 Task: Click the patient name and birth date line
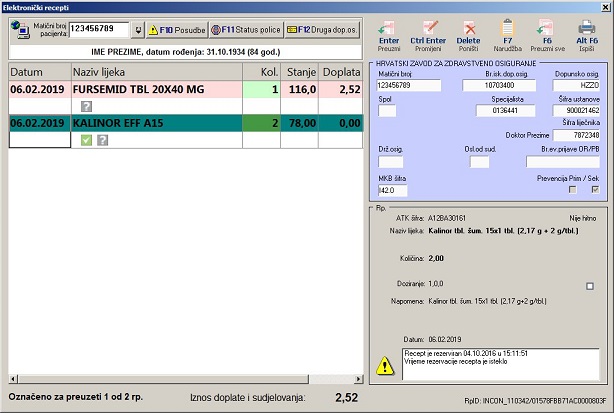click(x=186, y=52)
